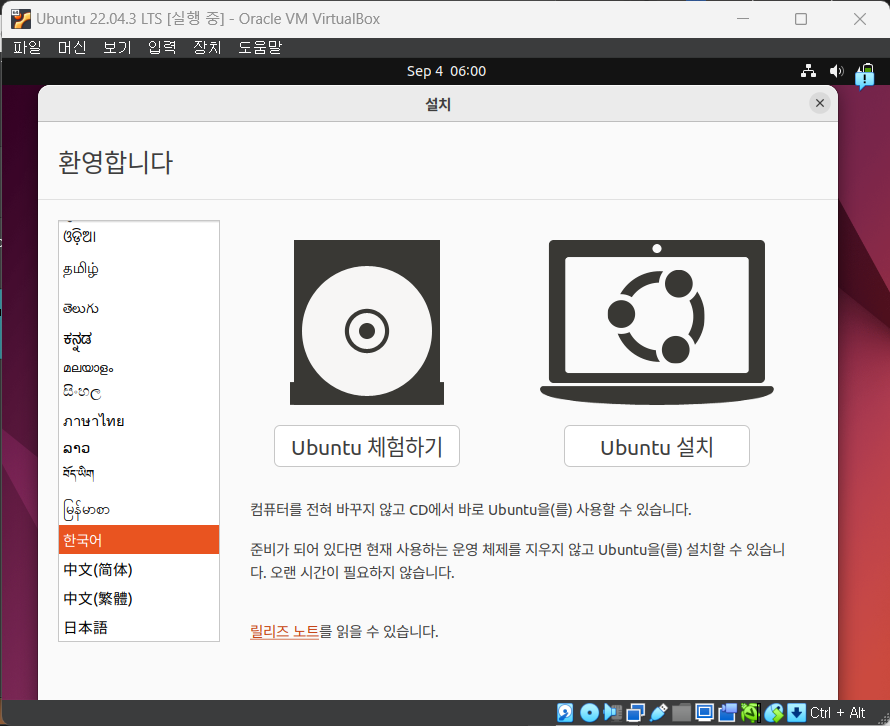The width and height of the screenshot is (890, 726).
Task: Open the 보기 menu
Action: (117, 48)
